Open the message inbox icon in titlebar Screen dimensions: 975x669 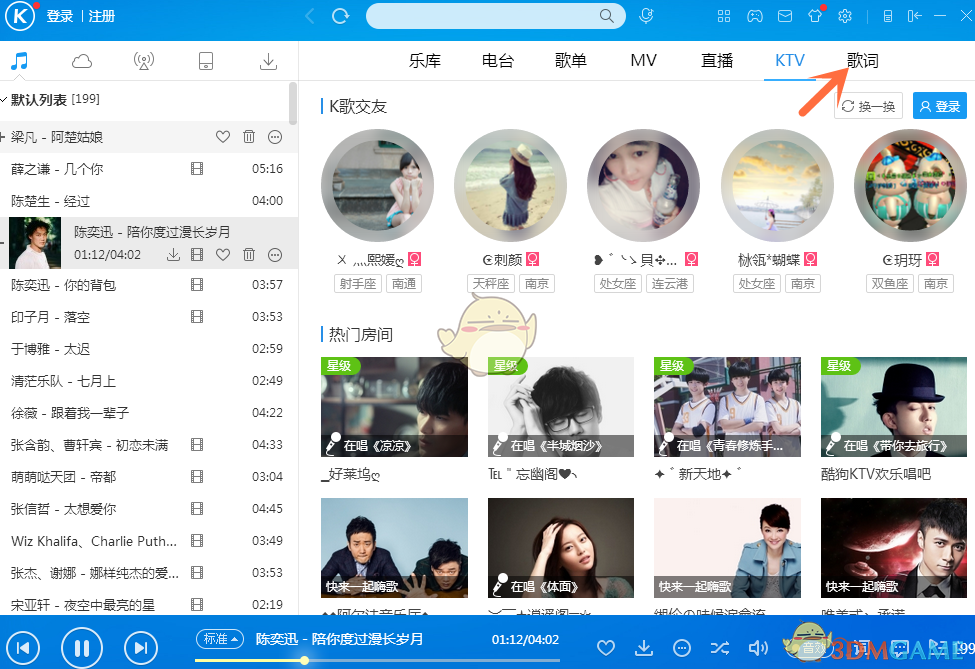coord(784,15)
